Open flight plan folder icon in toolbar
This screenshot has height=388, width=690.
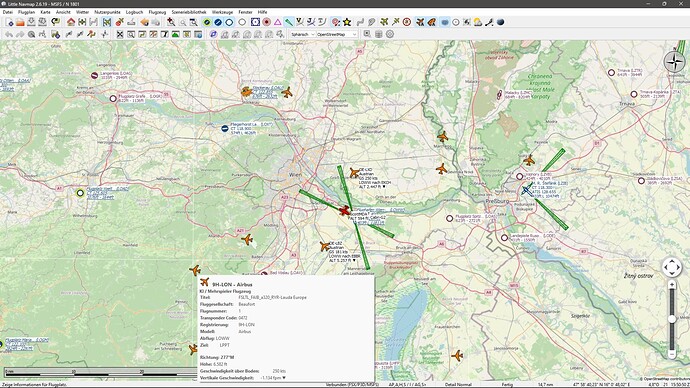pos(20,22)
